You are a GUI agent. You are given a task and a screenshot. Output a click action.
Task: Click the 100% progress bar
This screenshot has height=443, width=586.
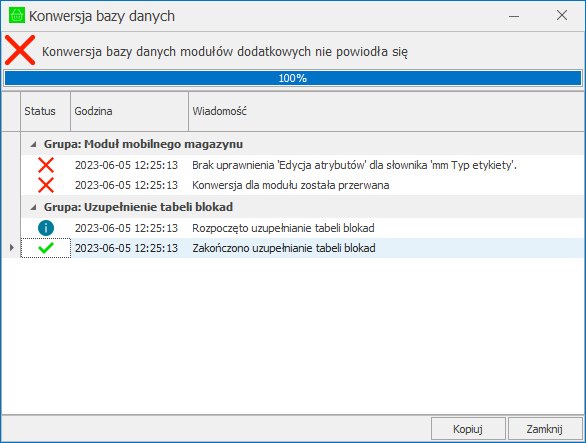(x=293, y=78)
